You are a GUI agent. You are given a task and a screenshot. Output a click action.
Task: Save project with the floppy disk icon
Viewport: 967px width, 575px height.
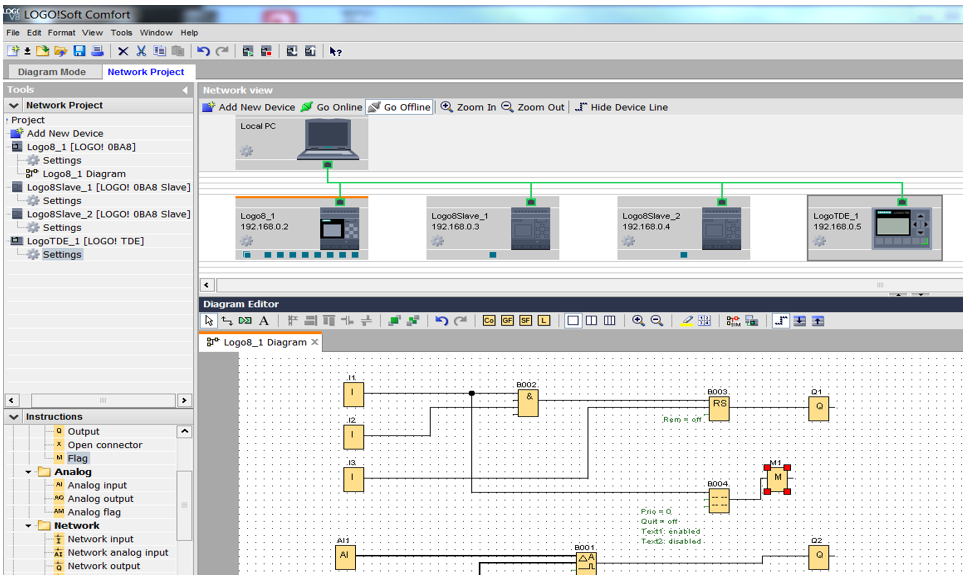tap(79, 51)
